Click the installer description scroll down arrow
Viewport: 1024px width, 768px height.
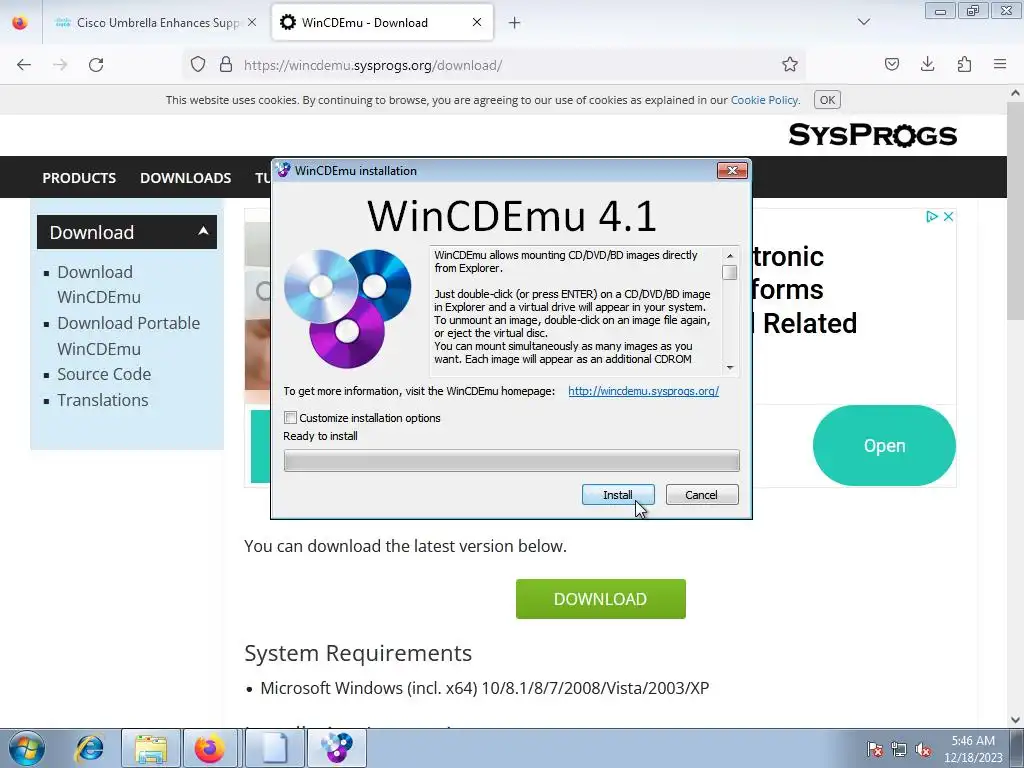tap(730, 368)
